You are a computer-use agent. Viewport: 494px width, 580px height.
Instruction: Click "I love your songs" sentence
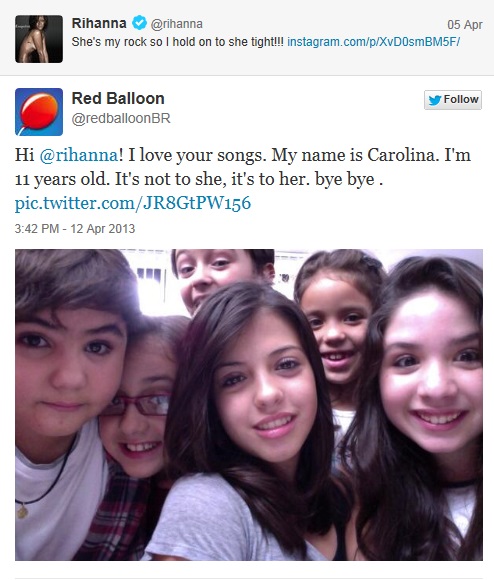[197, 155]
